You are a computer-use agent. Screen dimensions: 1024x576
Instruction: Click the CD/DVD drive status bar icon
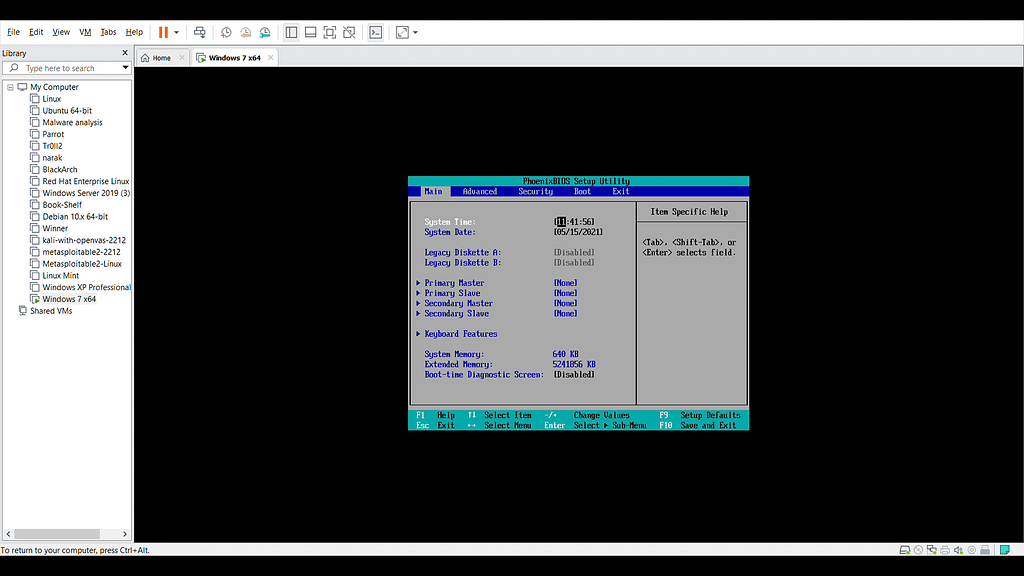pyautogui.click(x=918, y=550)
